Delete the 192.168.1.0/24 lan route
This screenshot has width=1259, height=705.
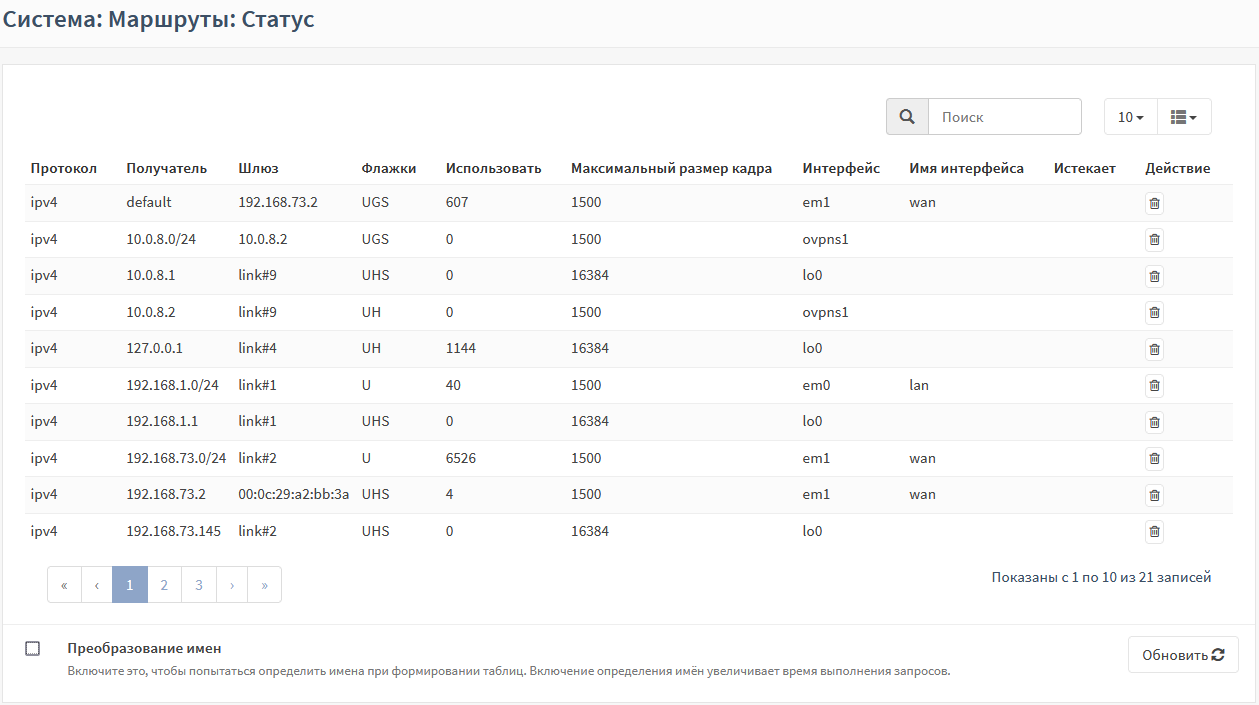click(x=1154, y=386)
